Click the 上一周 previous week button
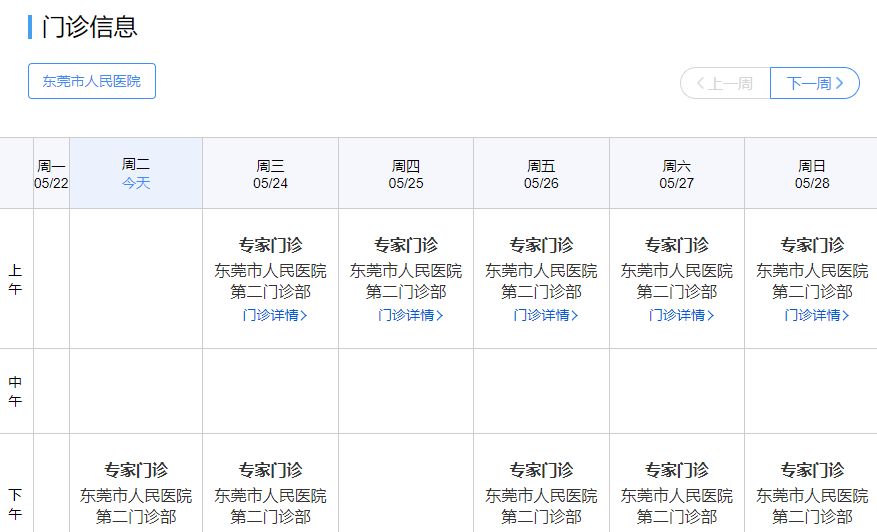This screenshot has width=877, height=532. coord(725,83)
